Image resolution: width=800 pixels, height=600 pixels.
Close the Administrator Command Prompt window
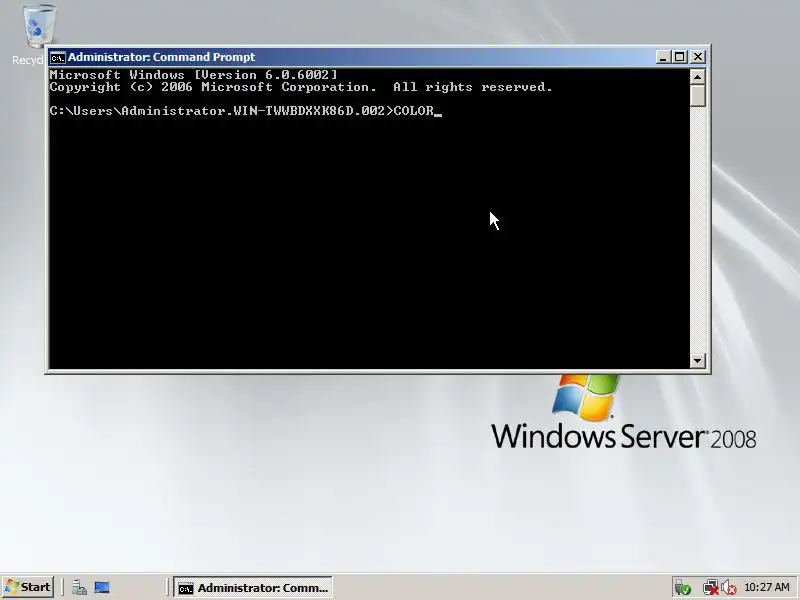(697, 57)
